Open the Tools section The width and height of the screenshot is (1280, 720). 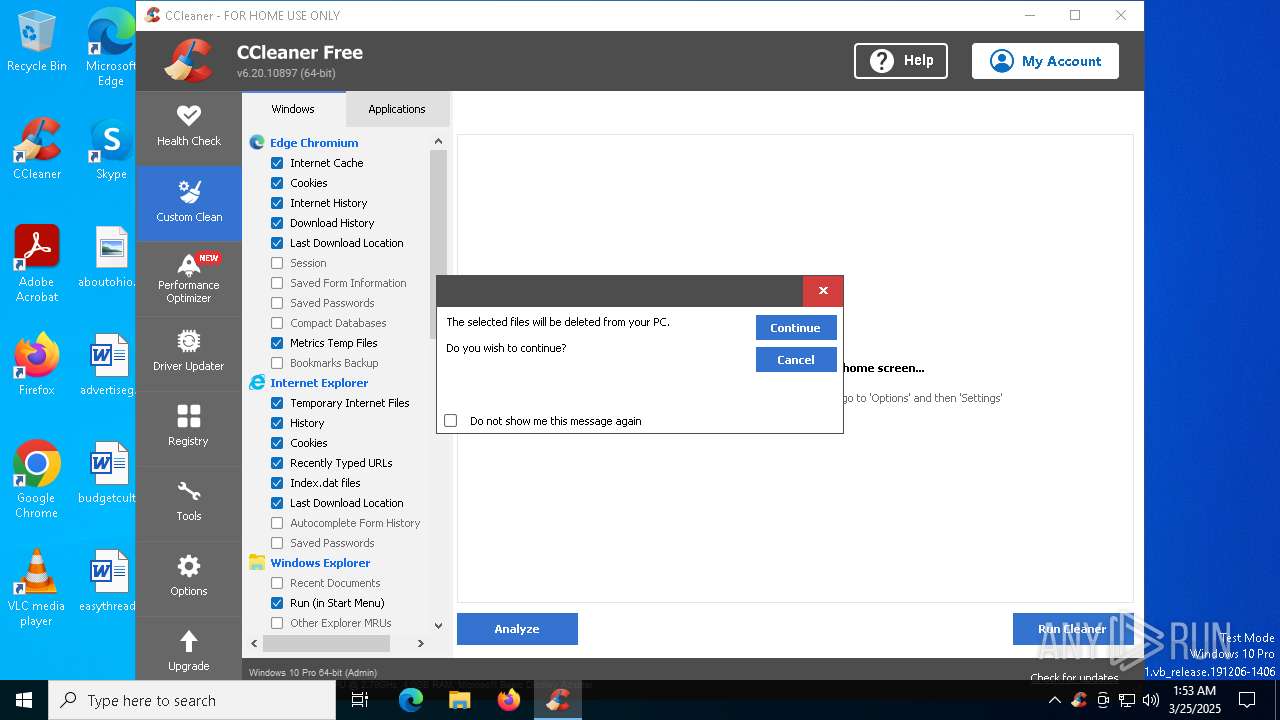188,503
